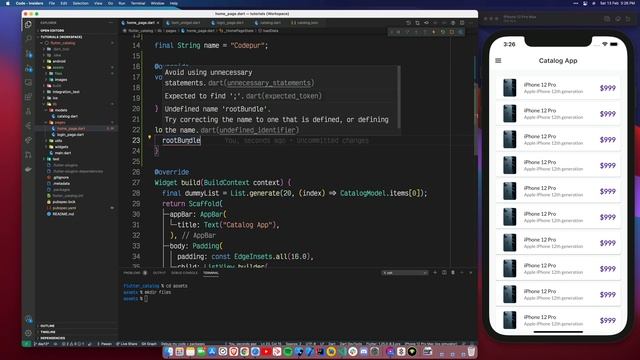Viewport: 640px width, 360px height.
Task: Expand the OUTLINE section
Action: tap(78, 326)
